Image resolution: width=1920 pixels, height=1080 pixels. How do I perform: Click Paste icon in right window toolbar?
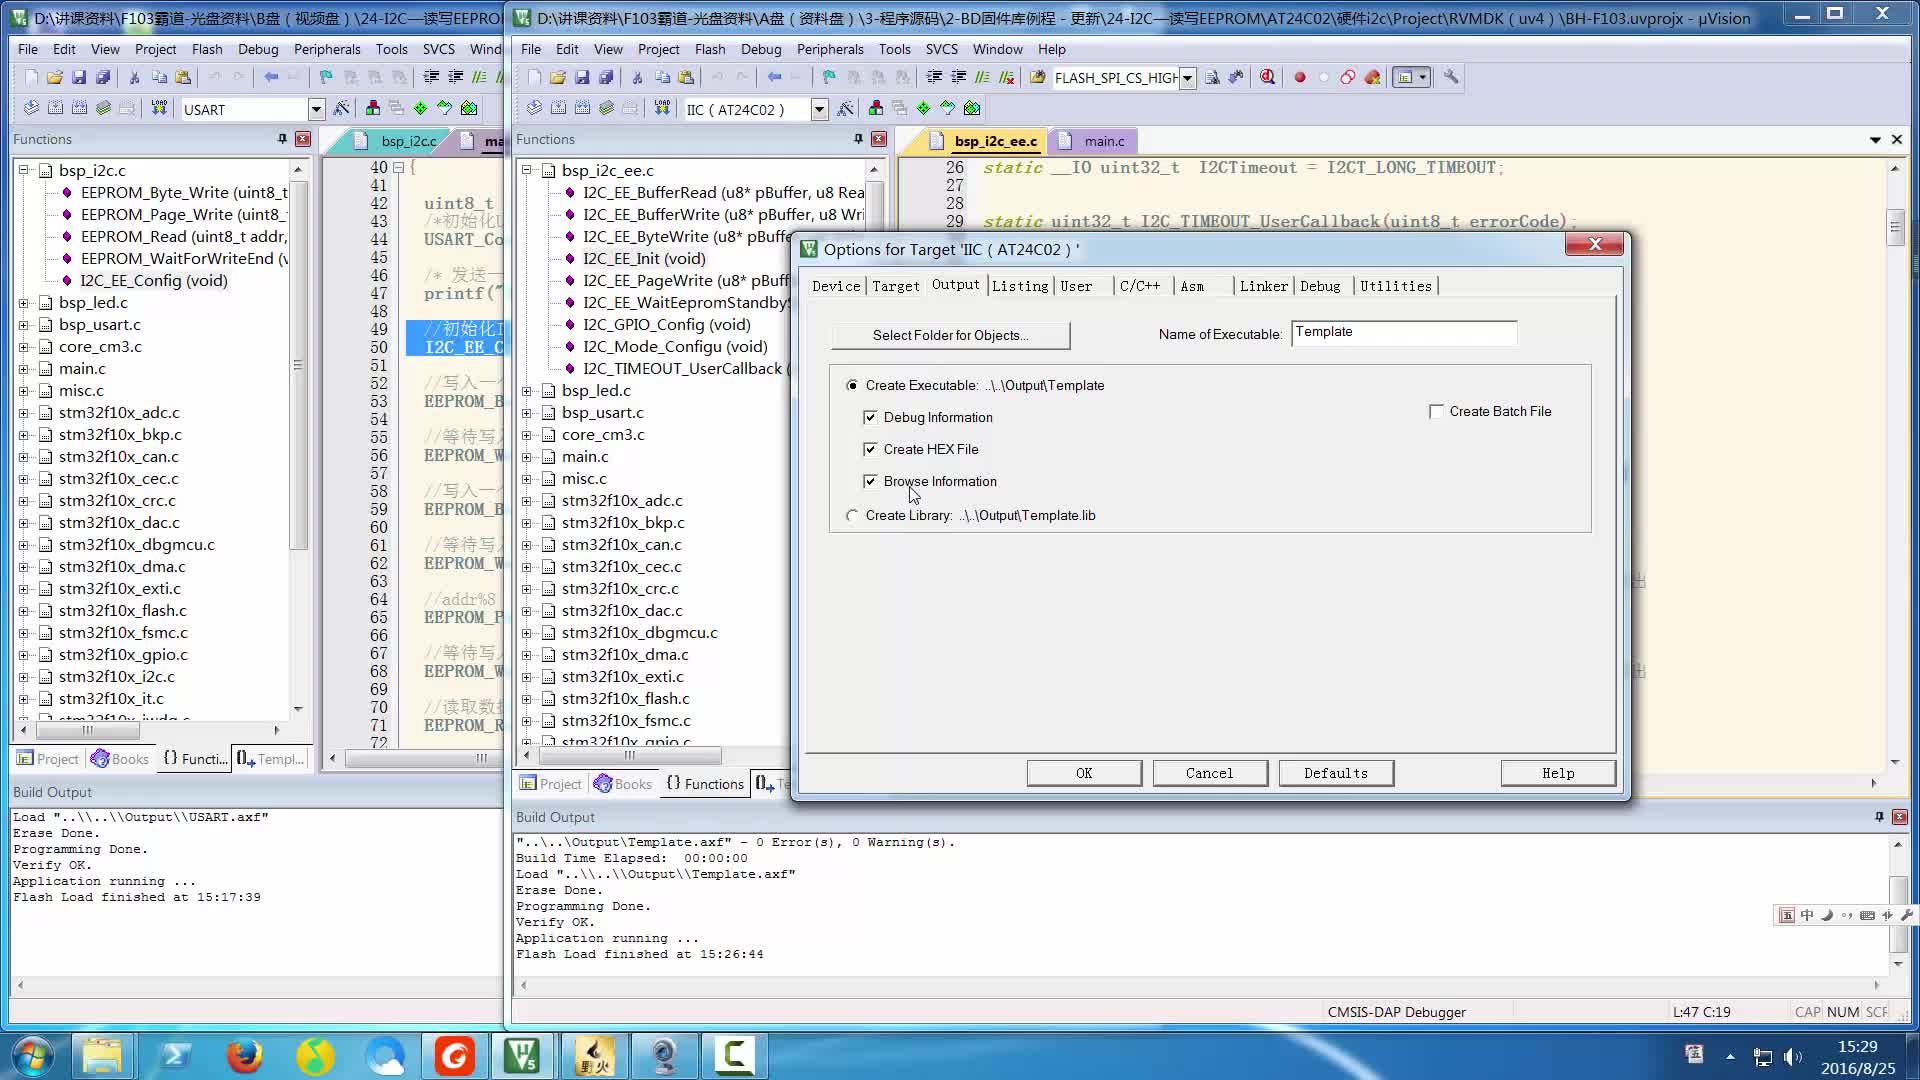click(685, 77)
